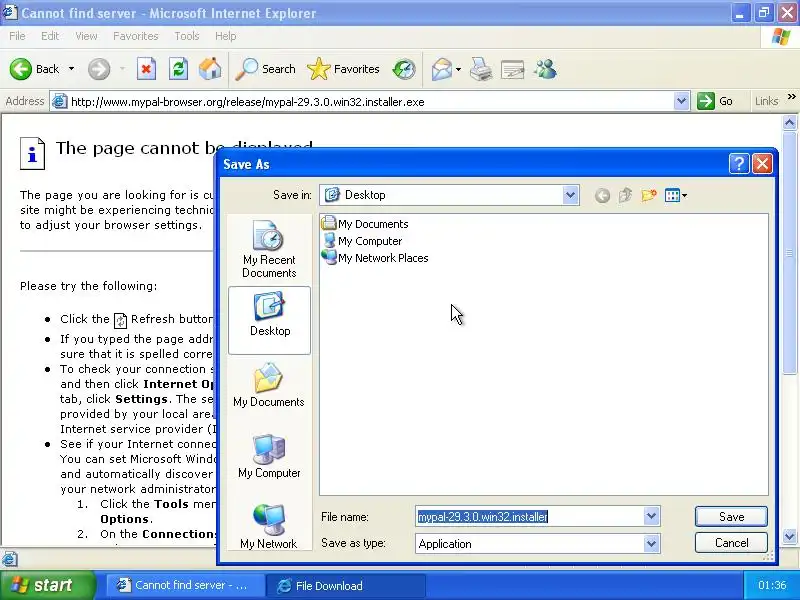Open the Help menu
The width and height of the screenshot is (800, 600).
tap(226, 36)
